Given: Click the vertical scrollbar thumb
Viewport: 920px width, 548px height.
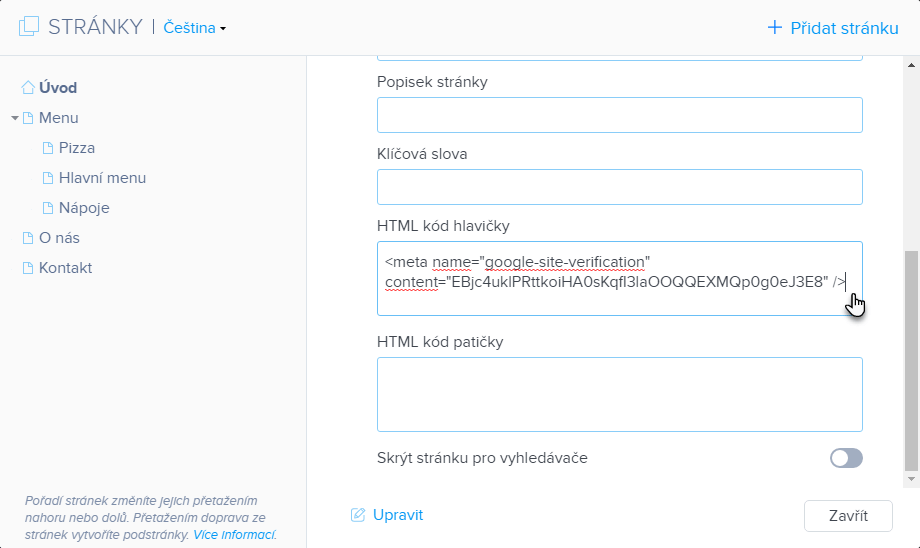Looking at the screenshot, I should (911, 360).
